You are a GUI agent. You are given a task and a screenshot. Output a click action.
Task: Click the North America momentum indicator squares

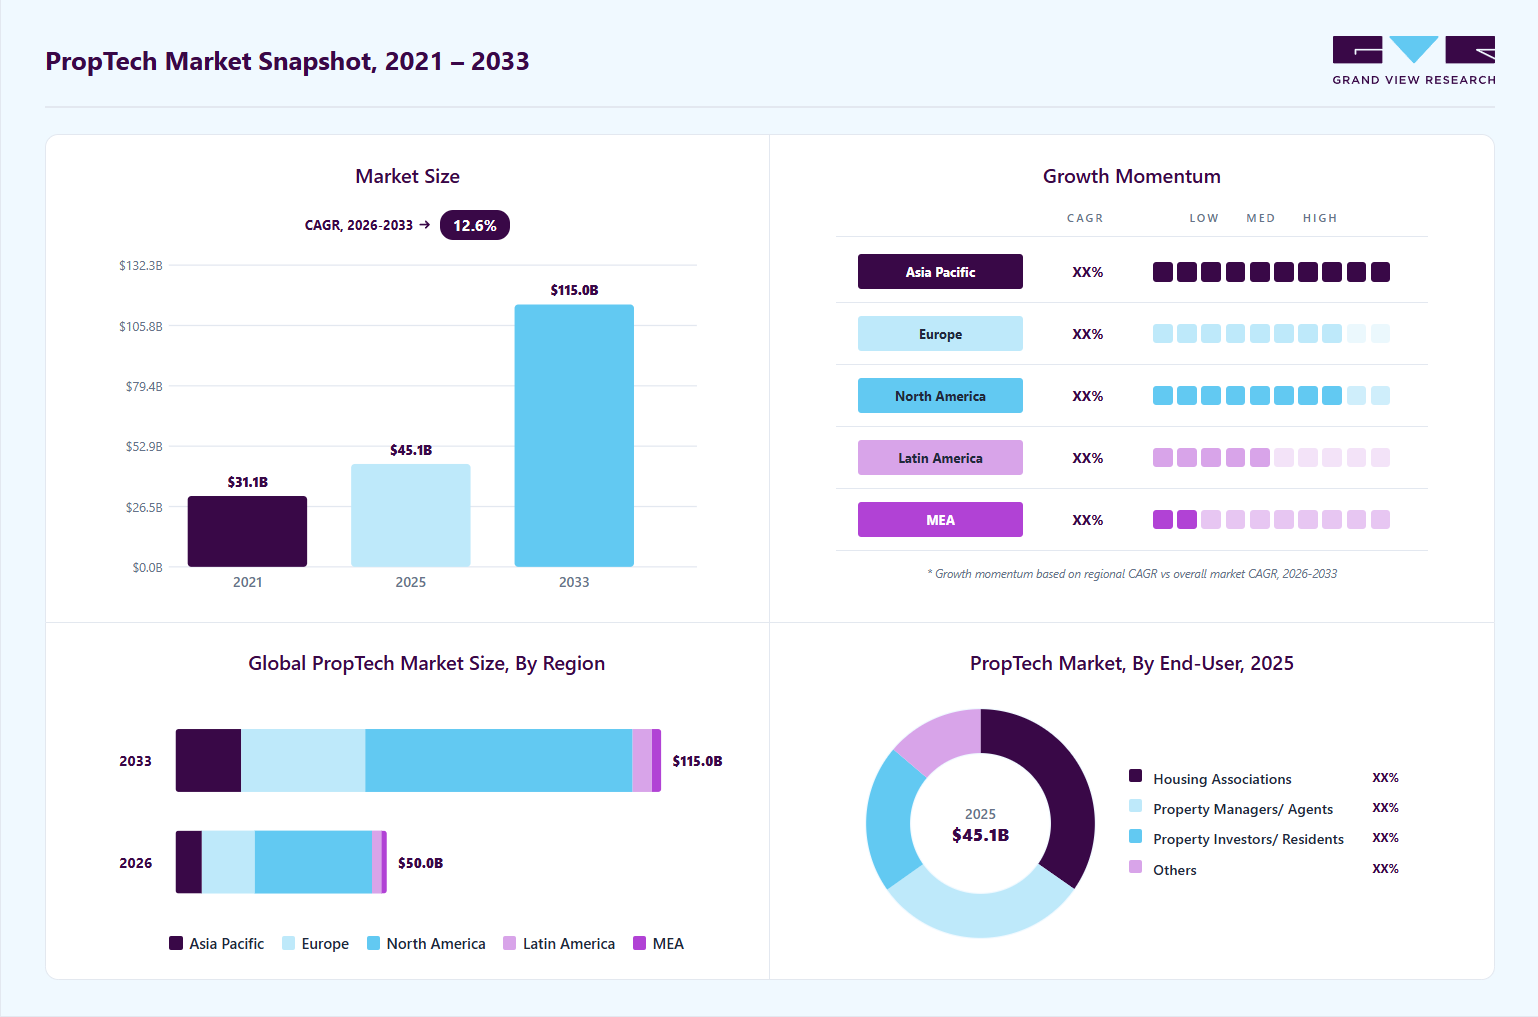coord(1271,396)
